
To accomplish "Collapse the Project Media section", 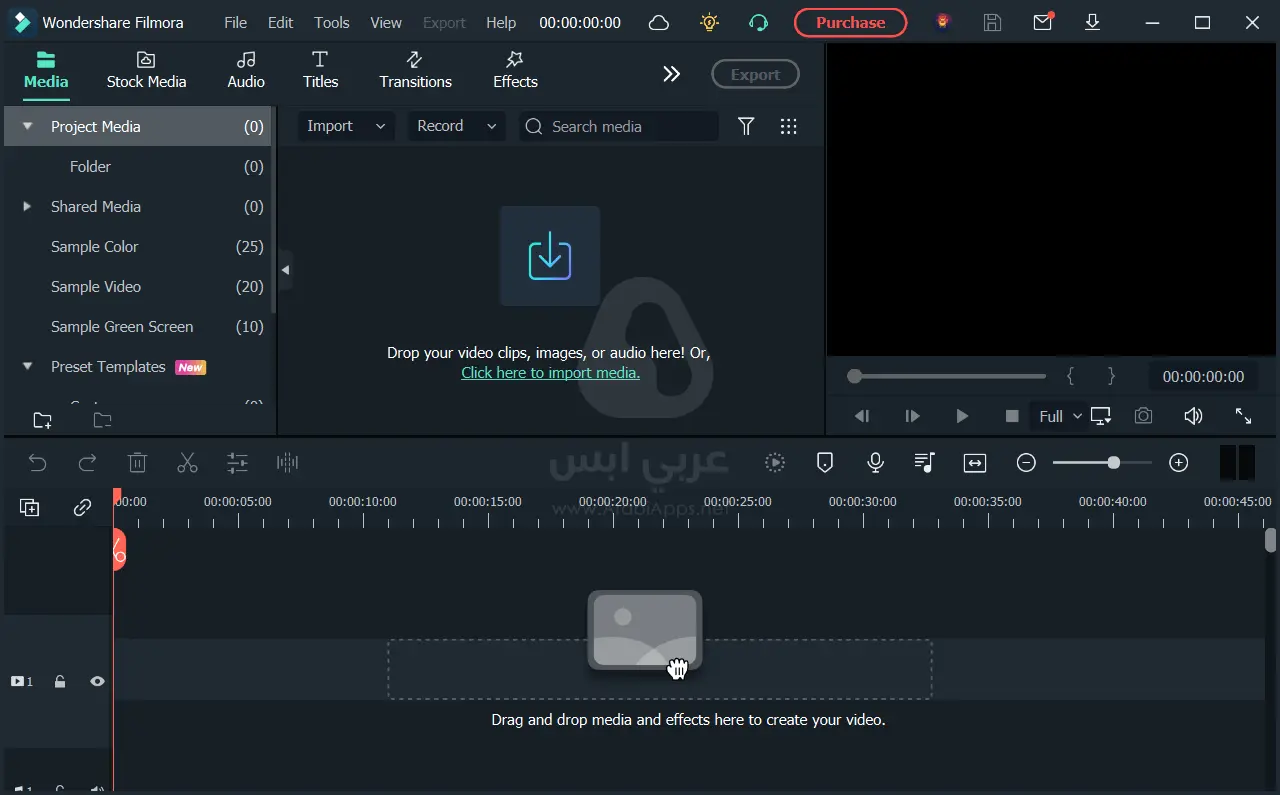I will point(26,126).
